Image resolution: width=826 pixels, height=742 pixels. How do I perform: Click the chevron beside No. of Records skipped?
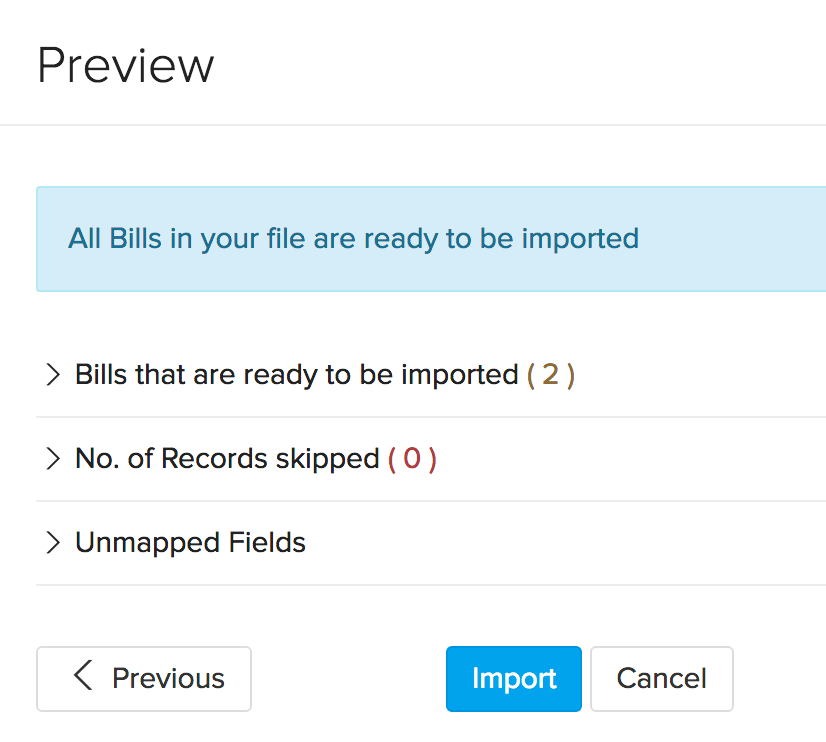[x=54, y=458]
